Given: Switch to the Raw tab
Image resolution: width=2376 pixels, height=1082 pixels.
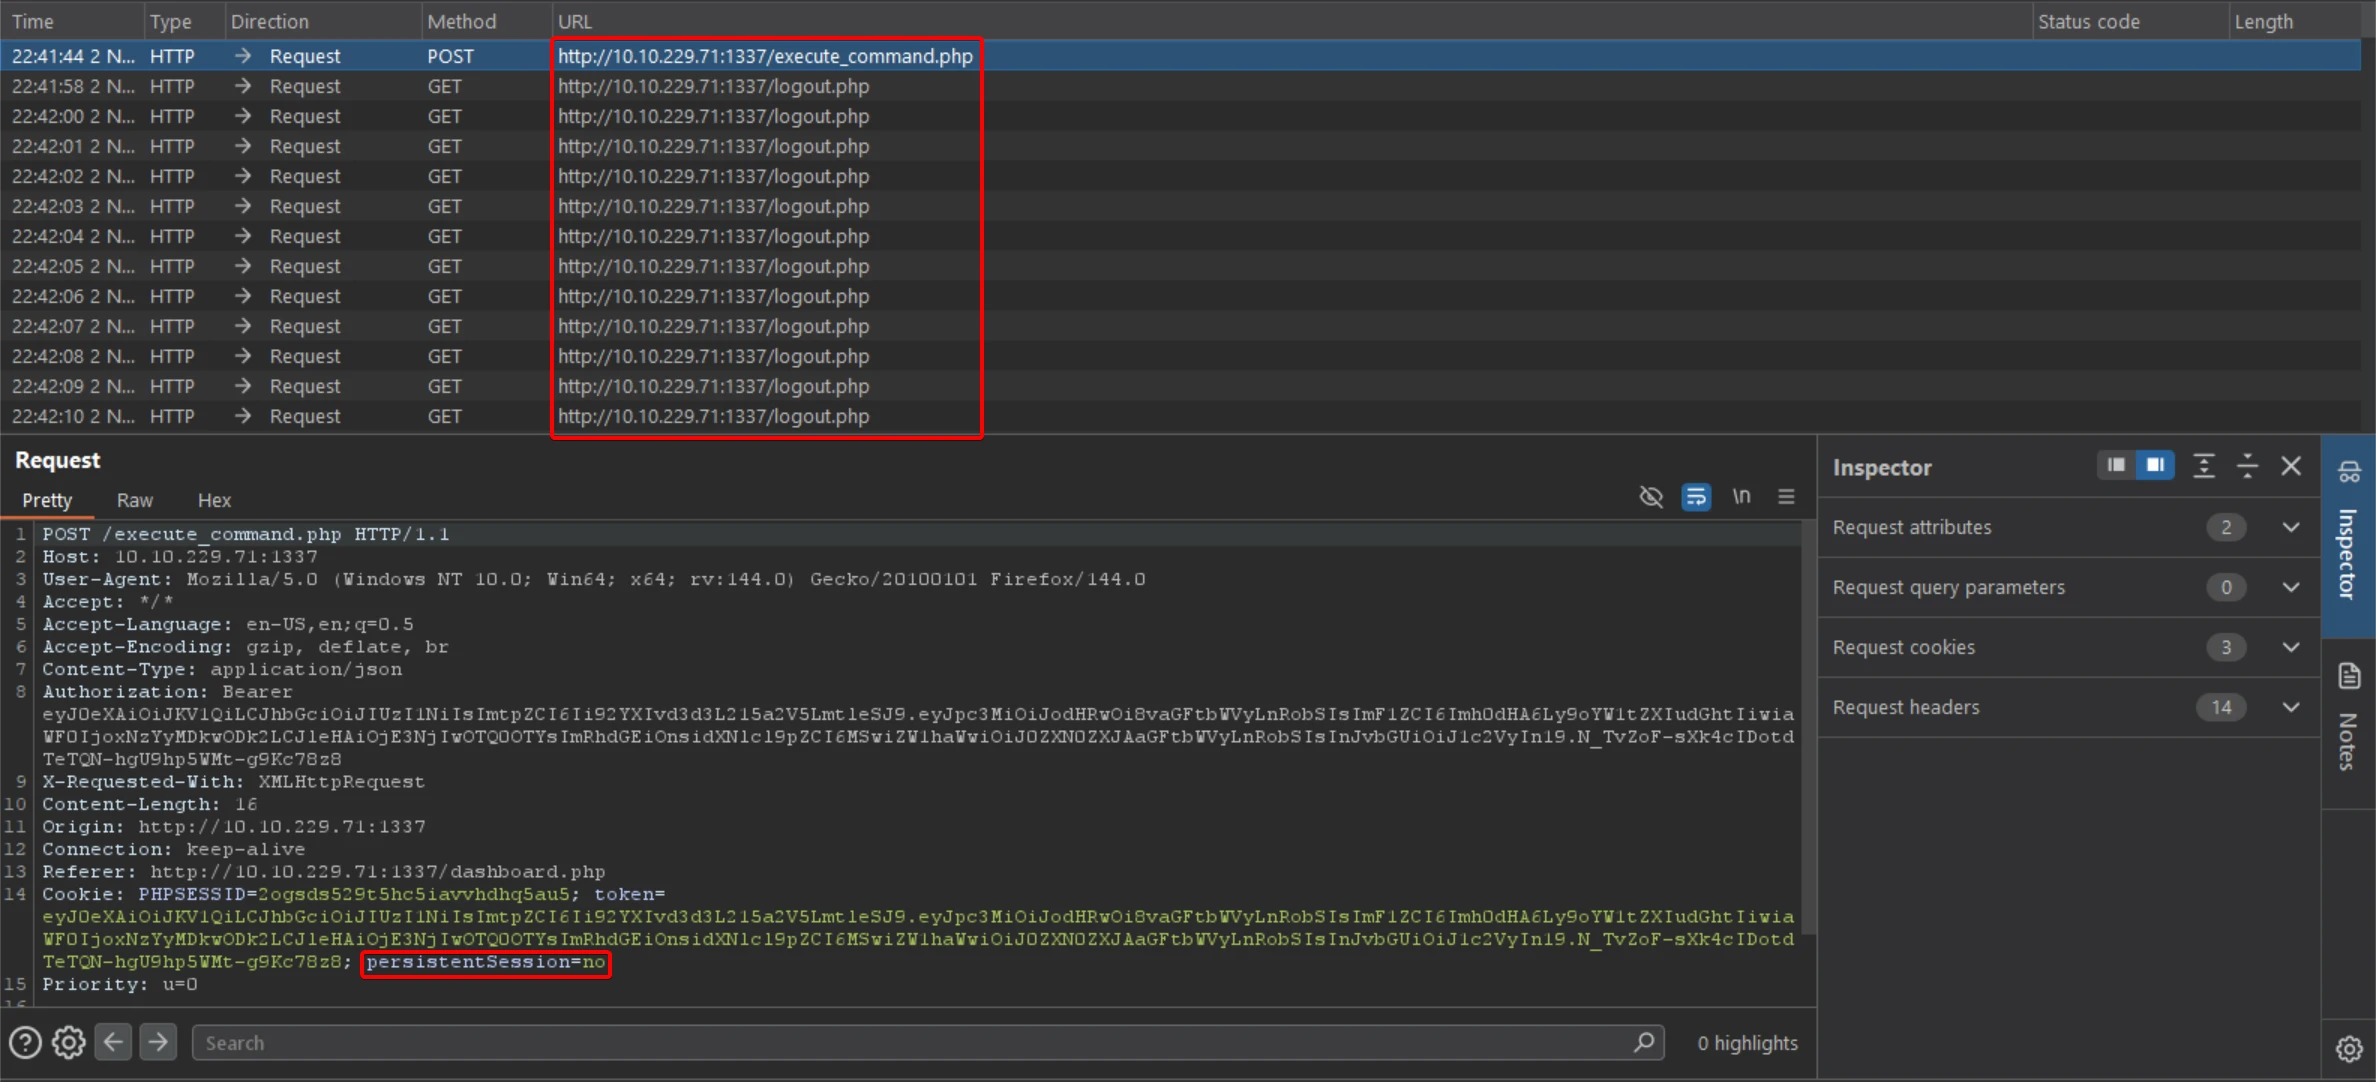Looking at the screenshot, I should coord(134,500).
